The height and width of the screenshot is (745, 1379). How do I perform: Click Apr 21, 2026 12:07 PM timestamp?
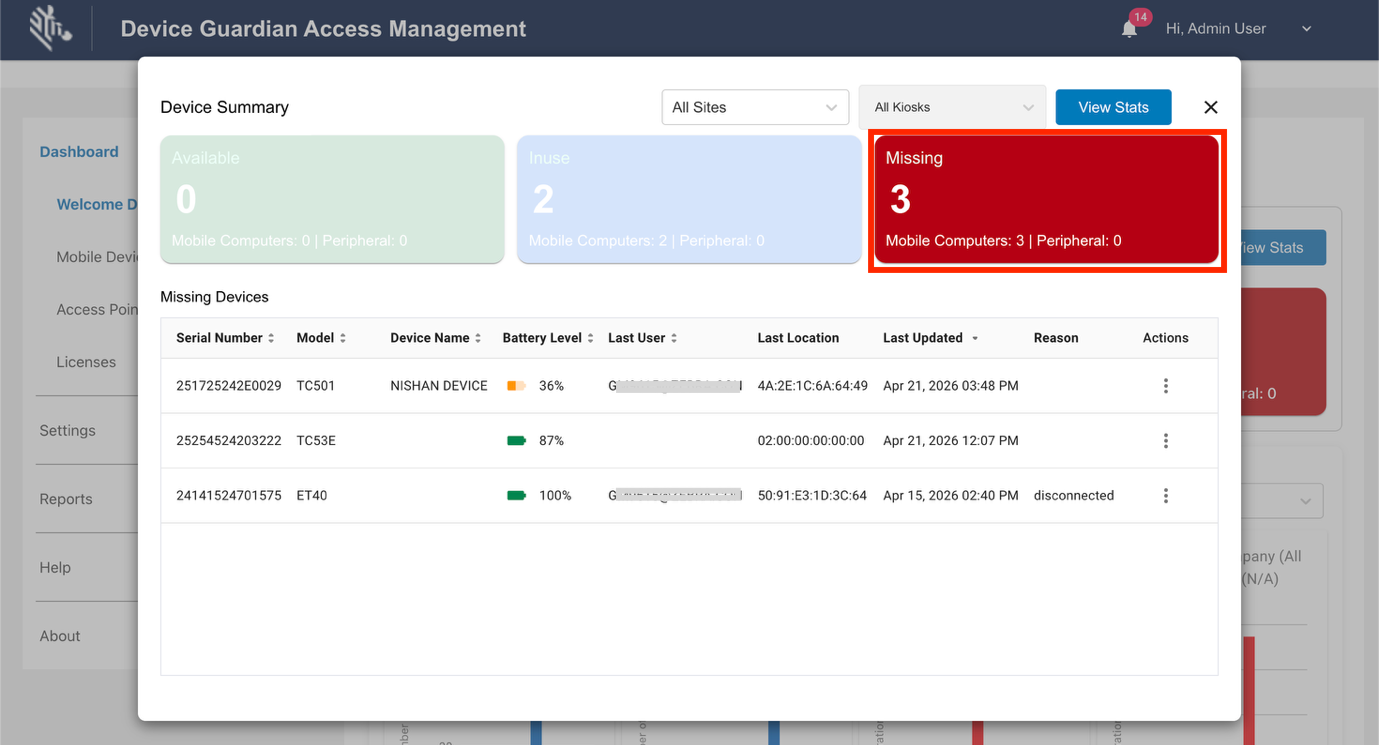(x=951, y=441)
